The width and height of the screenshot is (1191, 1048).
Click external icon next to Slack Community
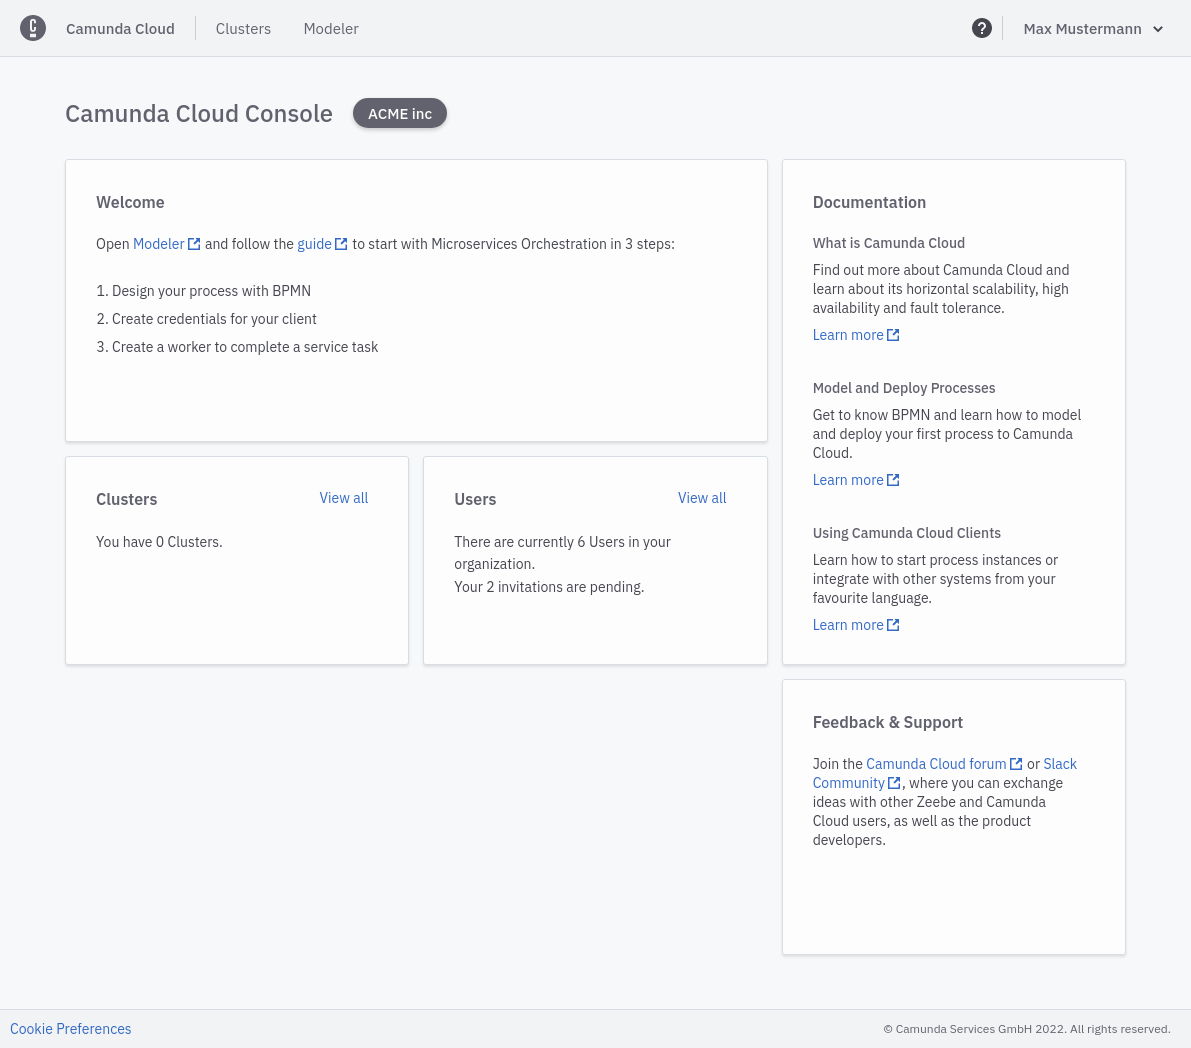[x=895, y=783]
